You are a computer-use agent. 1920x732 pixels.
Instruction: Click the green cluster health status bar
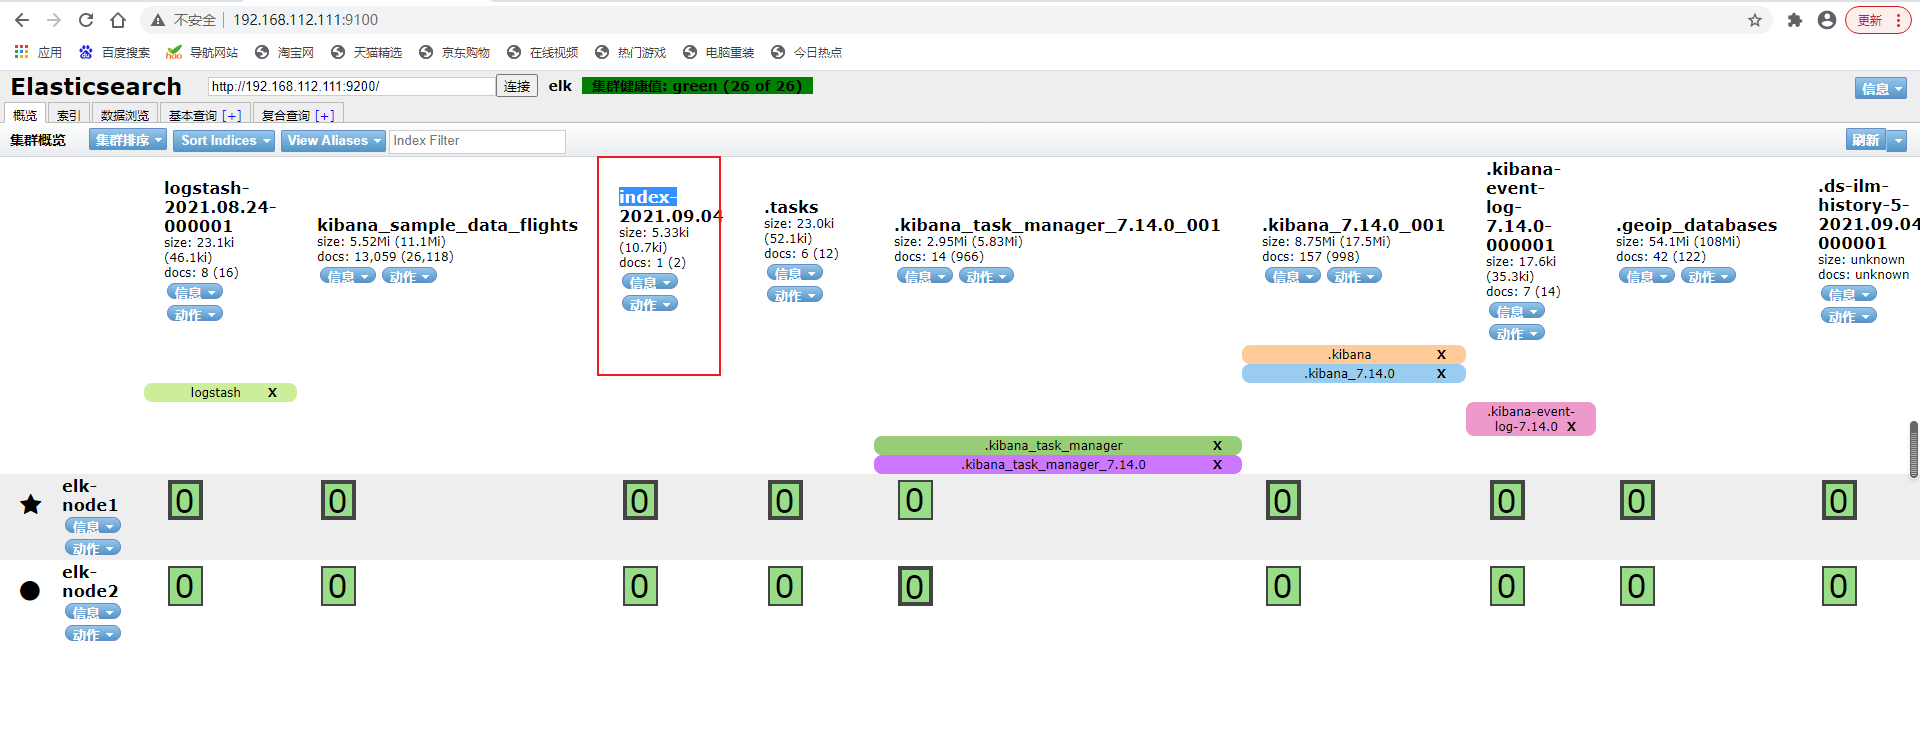coord(697,86)
